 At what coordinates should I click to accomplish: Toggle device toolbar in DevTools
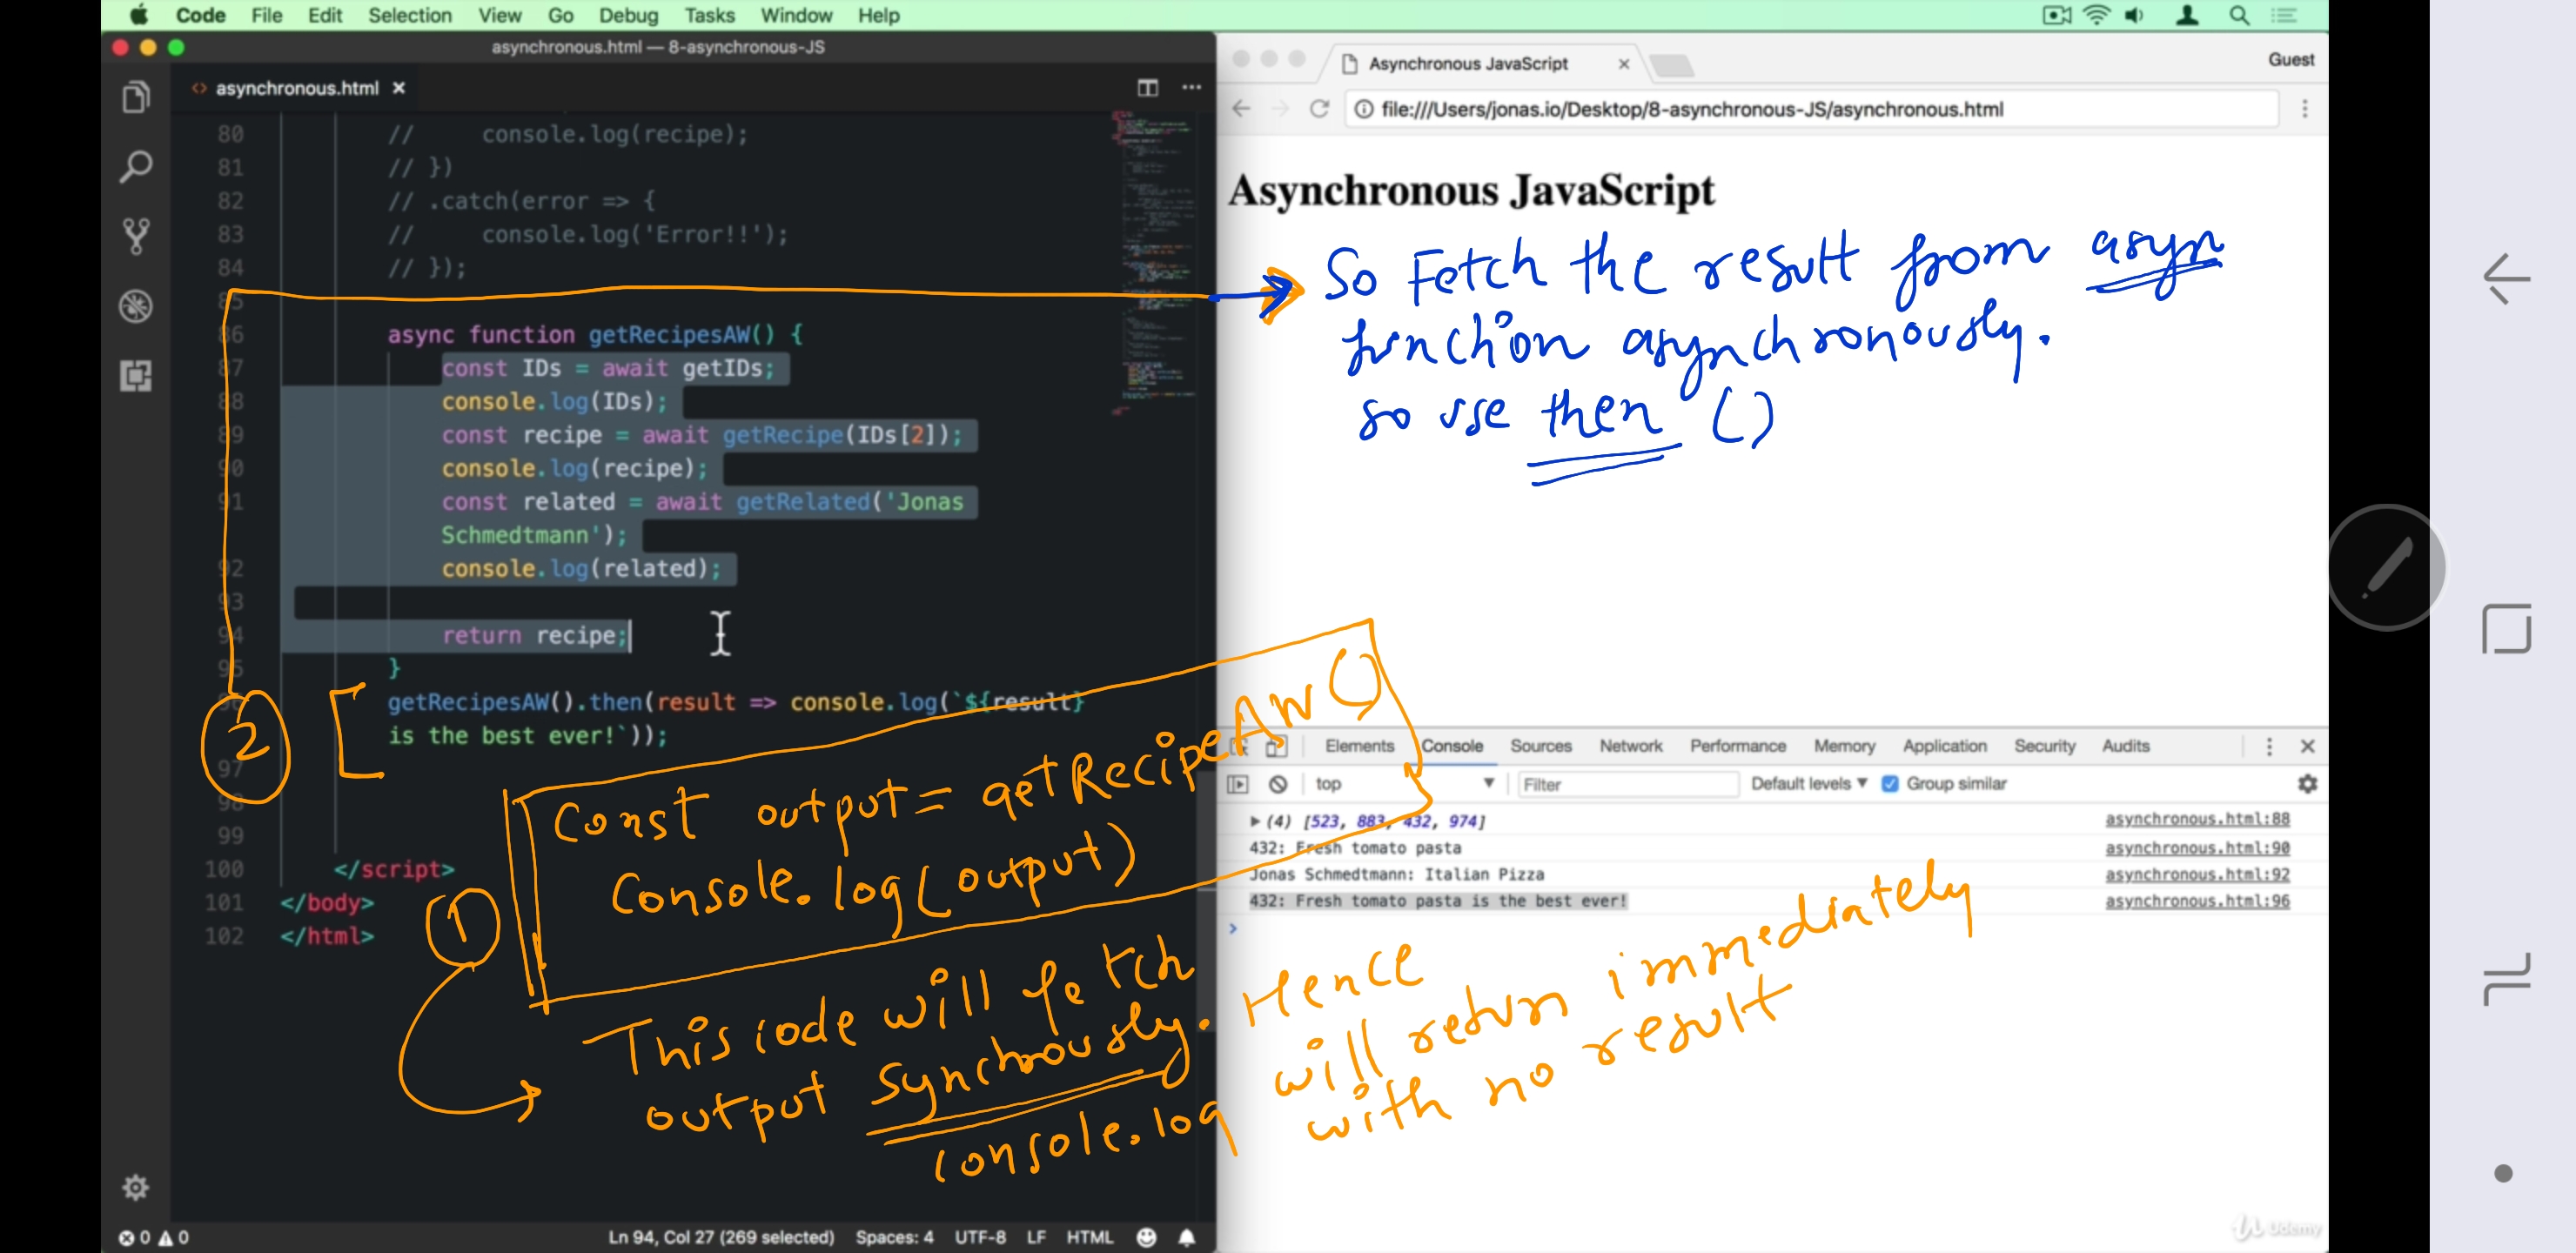click(x=1275, y=746)
